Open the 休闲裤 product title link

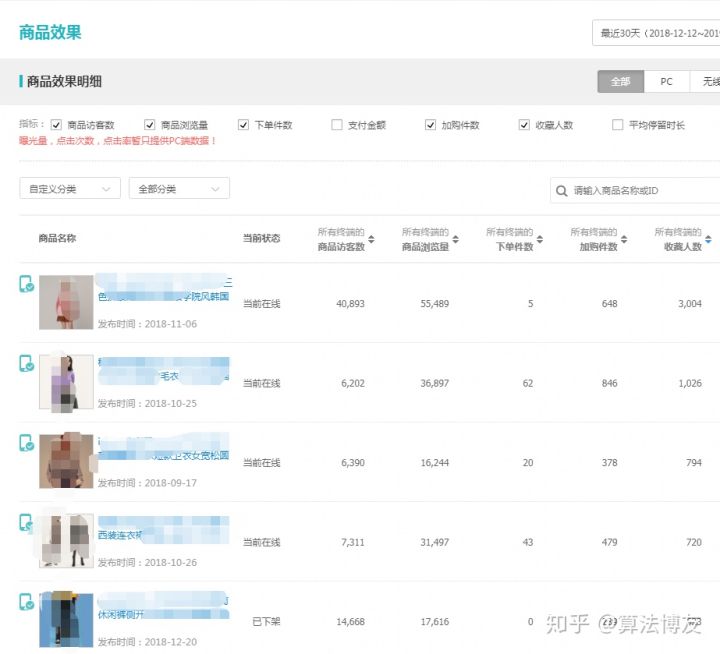(x=122, y=613)
